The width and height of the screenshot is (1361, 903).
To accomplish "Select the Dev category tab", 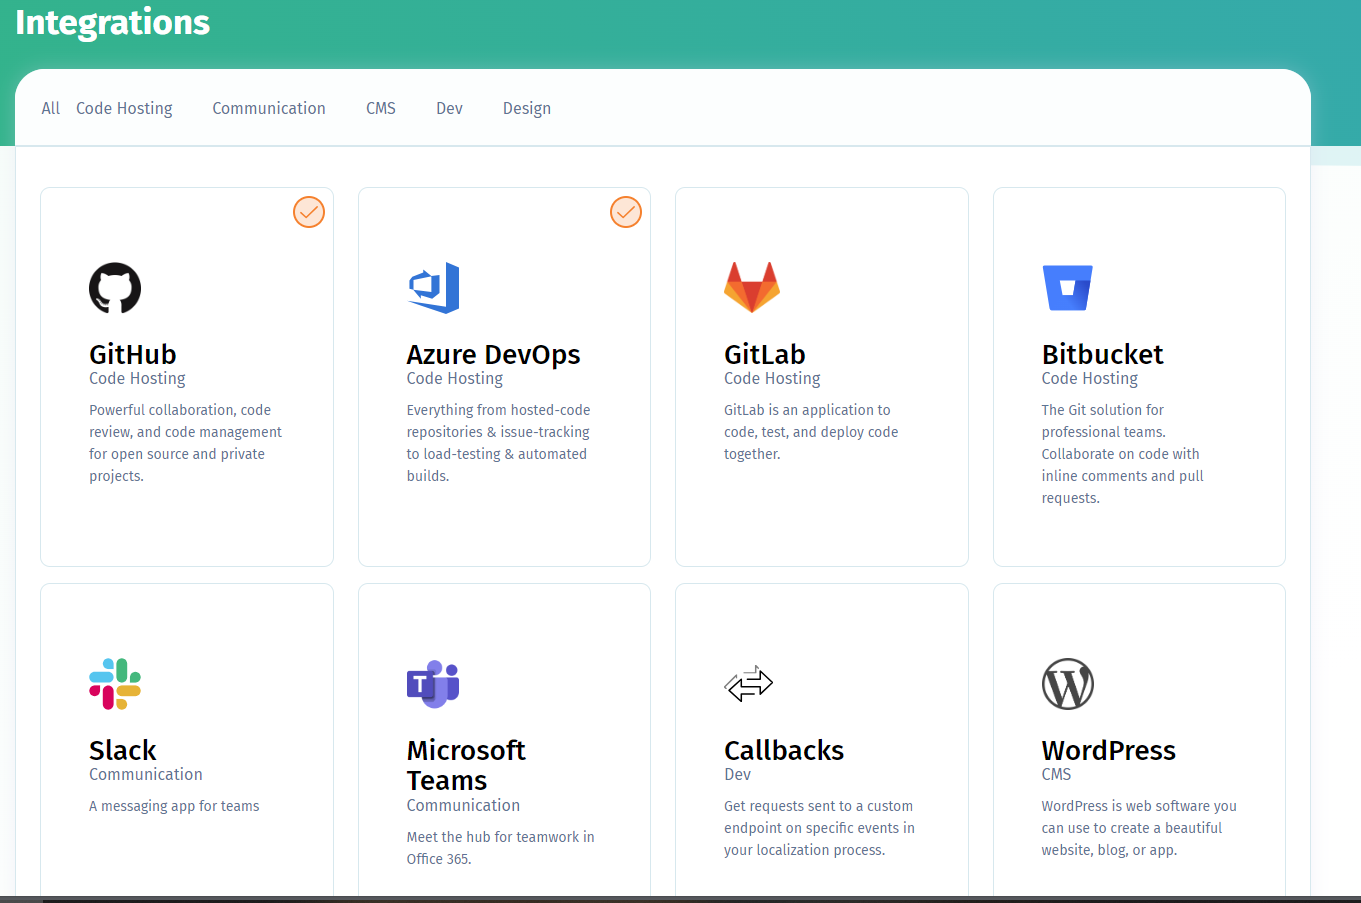I will click(x=449, y=108).
